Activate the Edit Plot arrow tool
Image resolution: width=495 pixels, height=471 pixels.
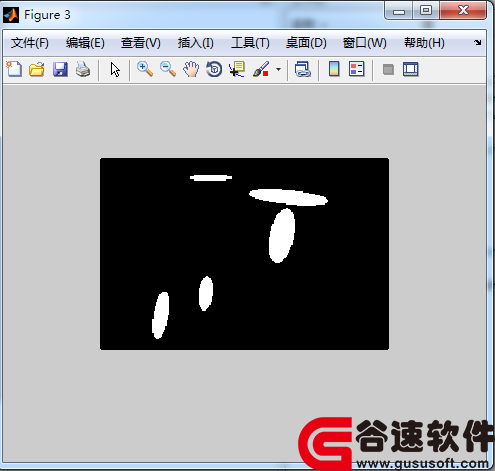click(115, 70)
